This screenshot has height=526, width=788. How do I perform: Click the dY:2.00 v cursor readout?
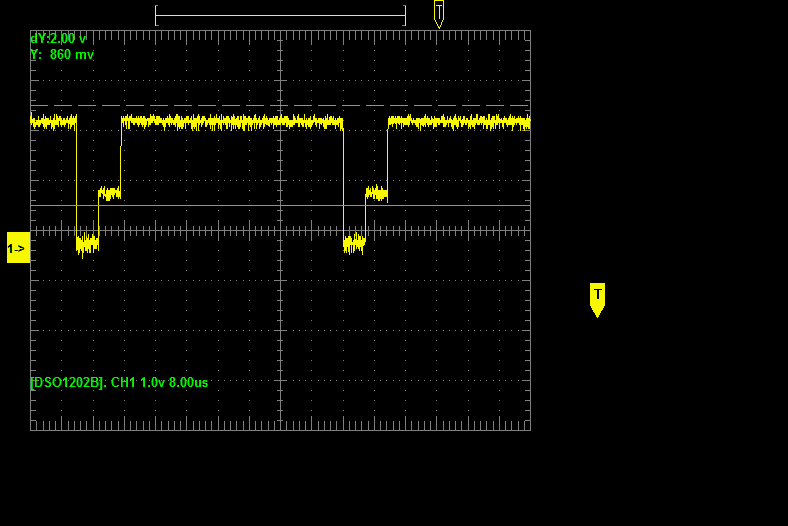pos(58,39)
